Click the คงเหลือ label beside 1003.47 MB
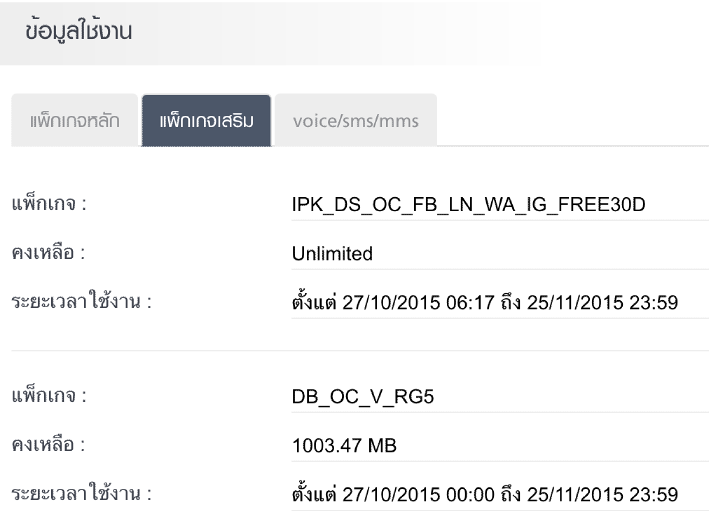This screenshot has height=521, width=709. (x=47, y=445)
